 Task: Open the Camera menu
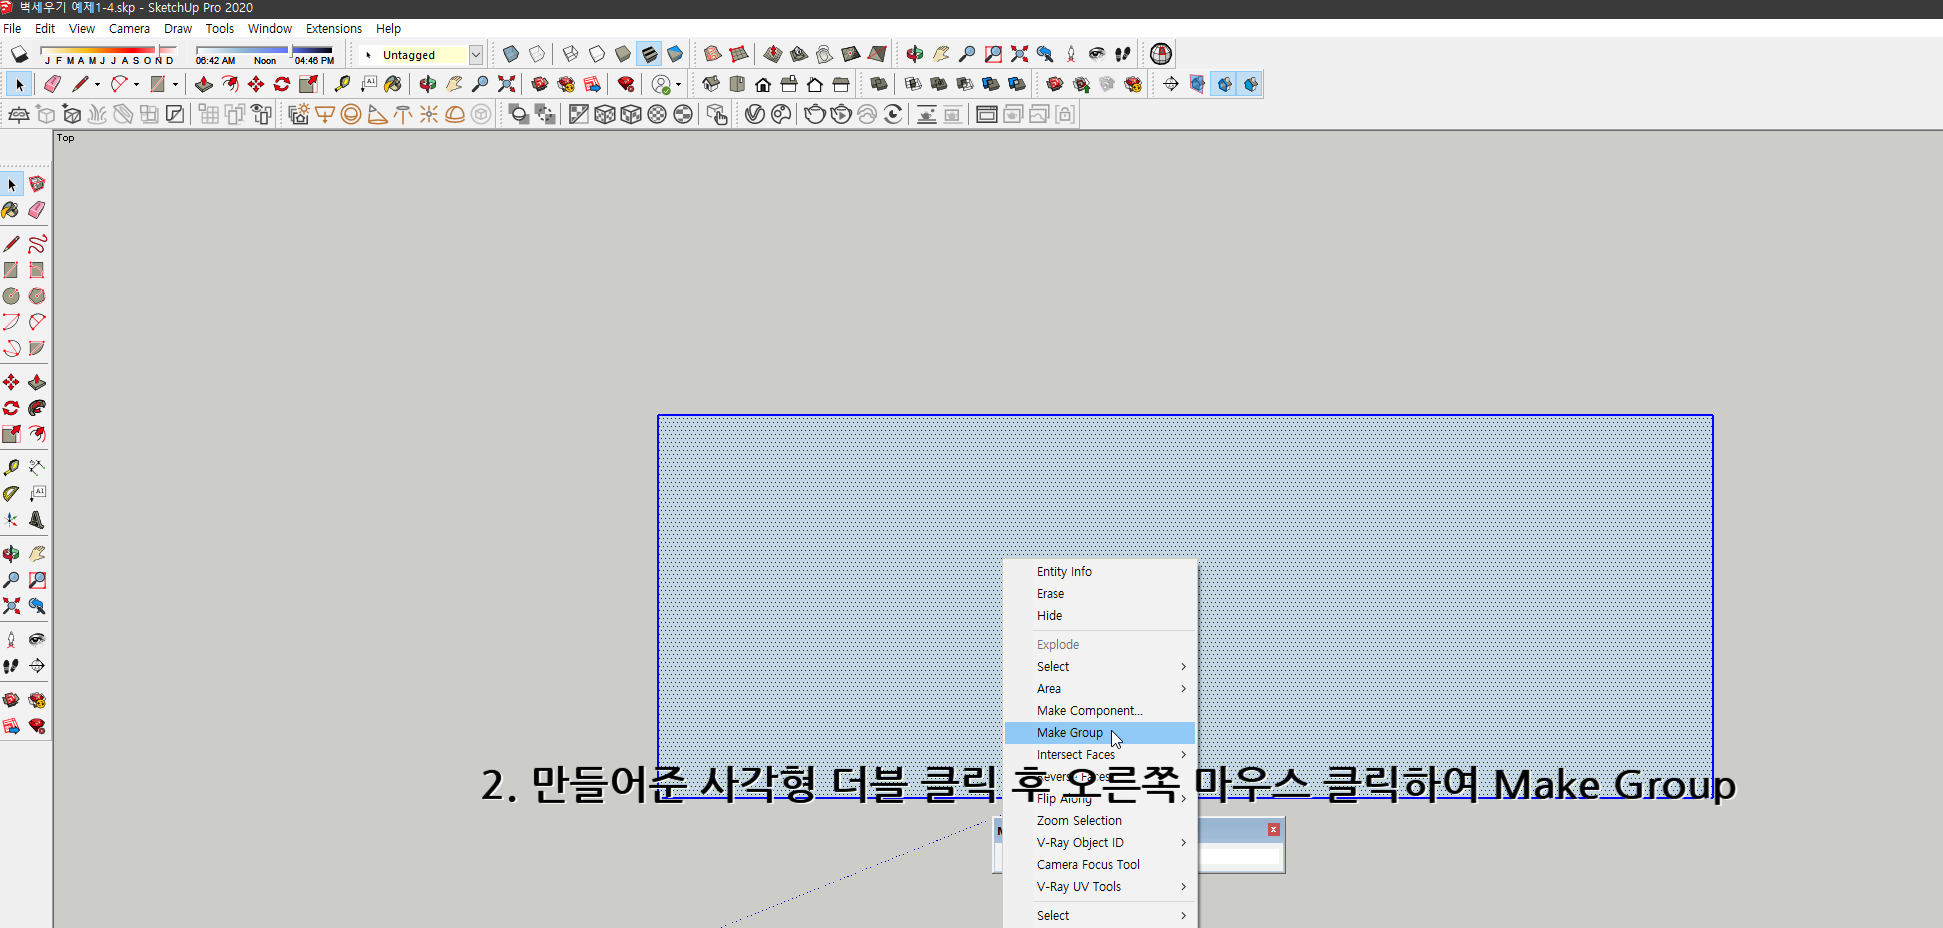pyautogui.click(x=129, y=28)
